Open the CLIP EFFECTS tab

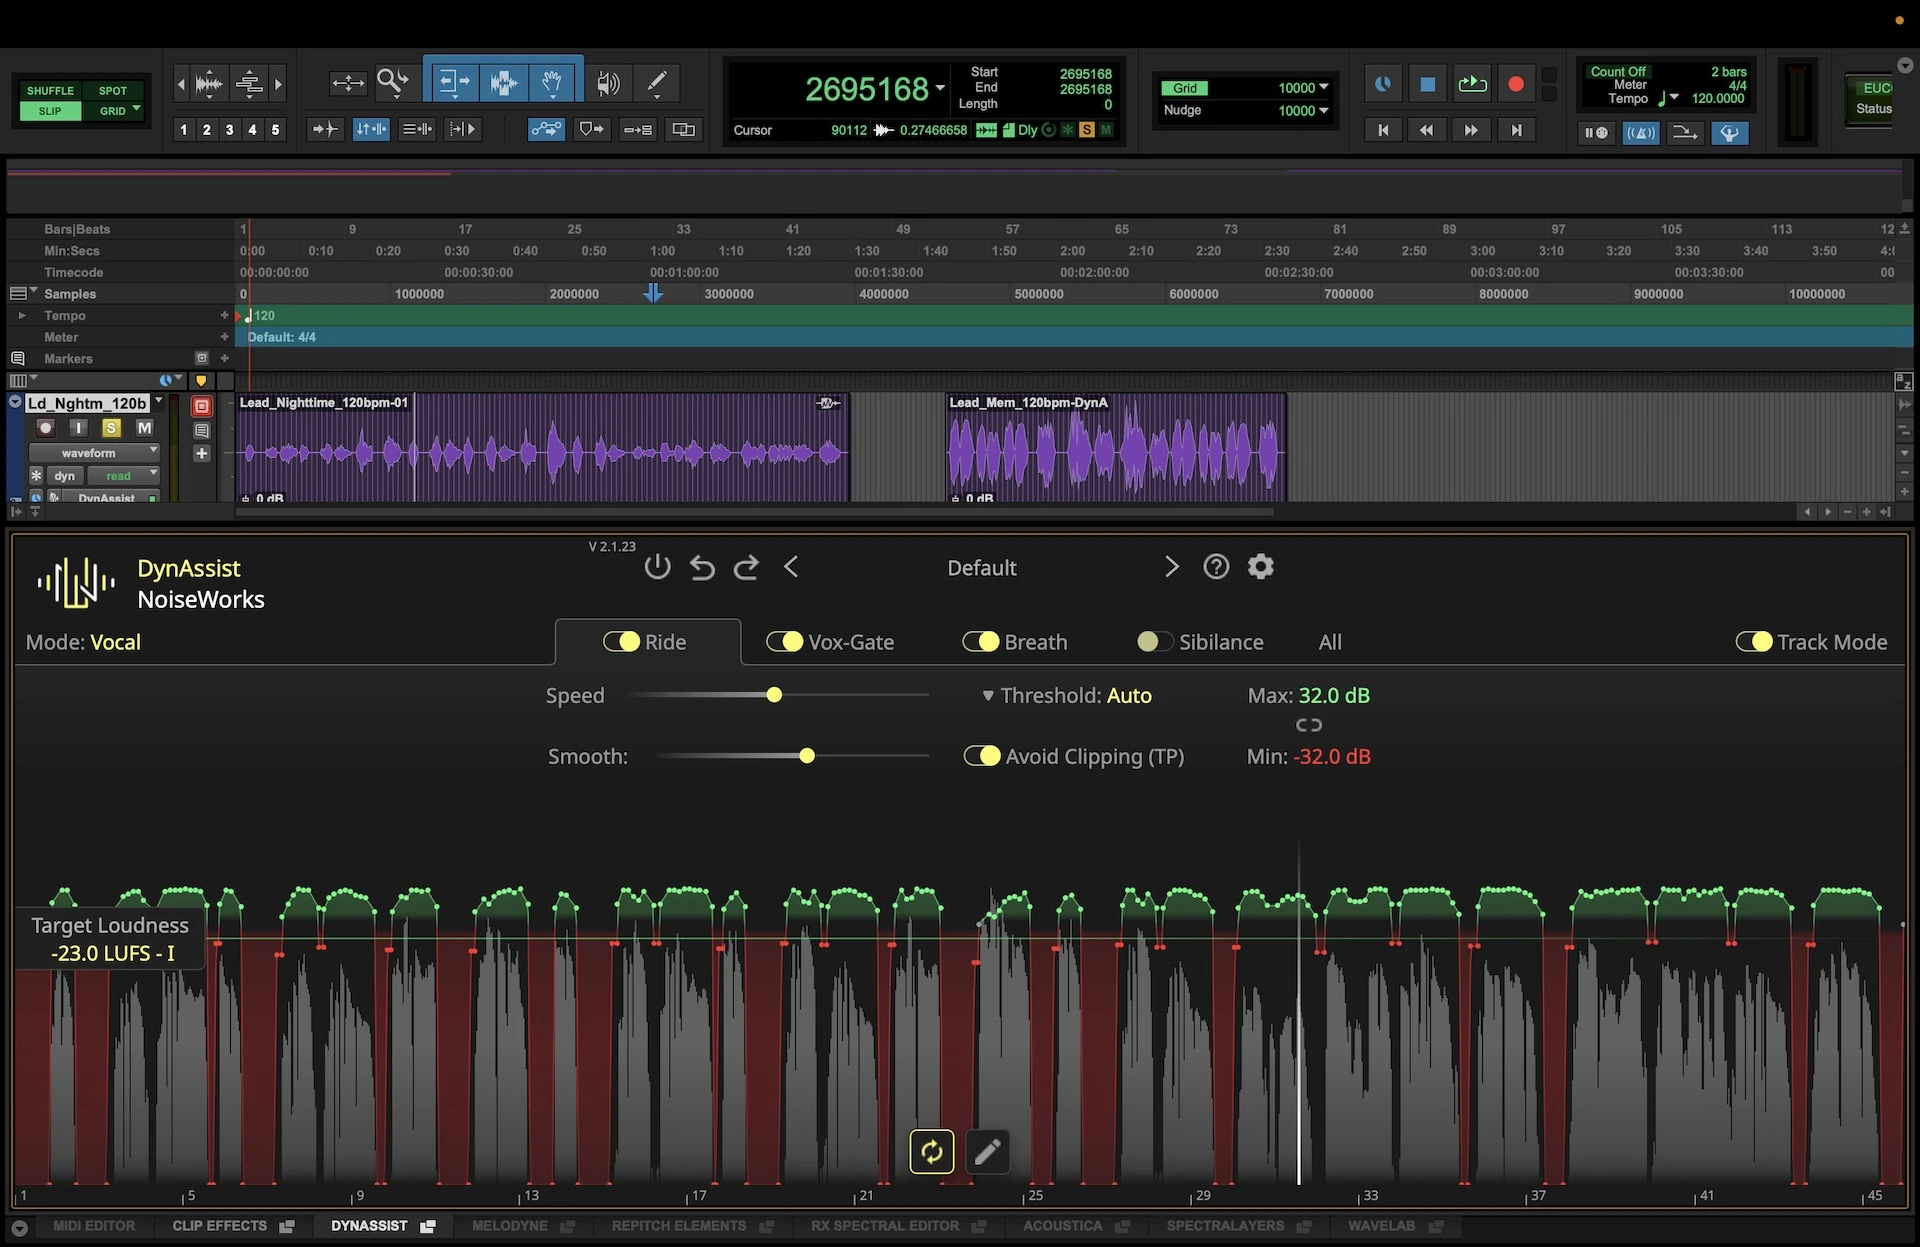[x=219, y=1226]
